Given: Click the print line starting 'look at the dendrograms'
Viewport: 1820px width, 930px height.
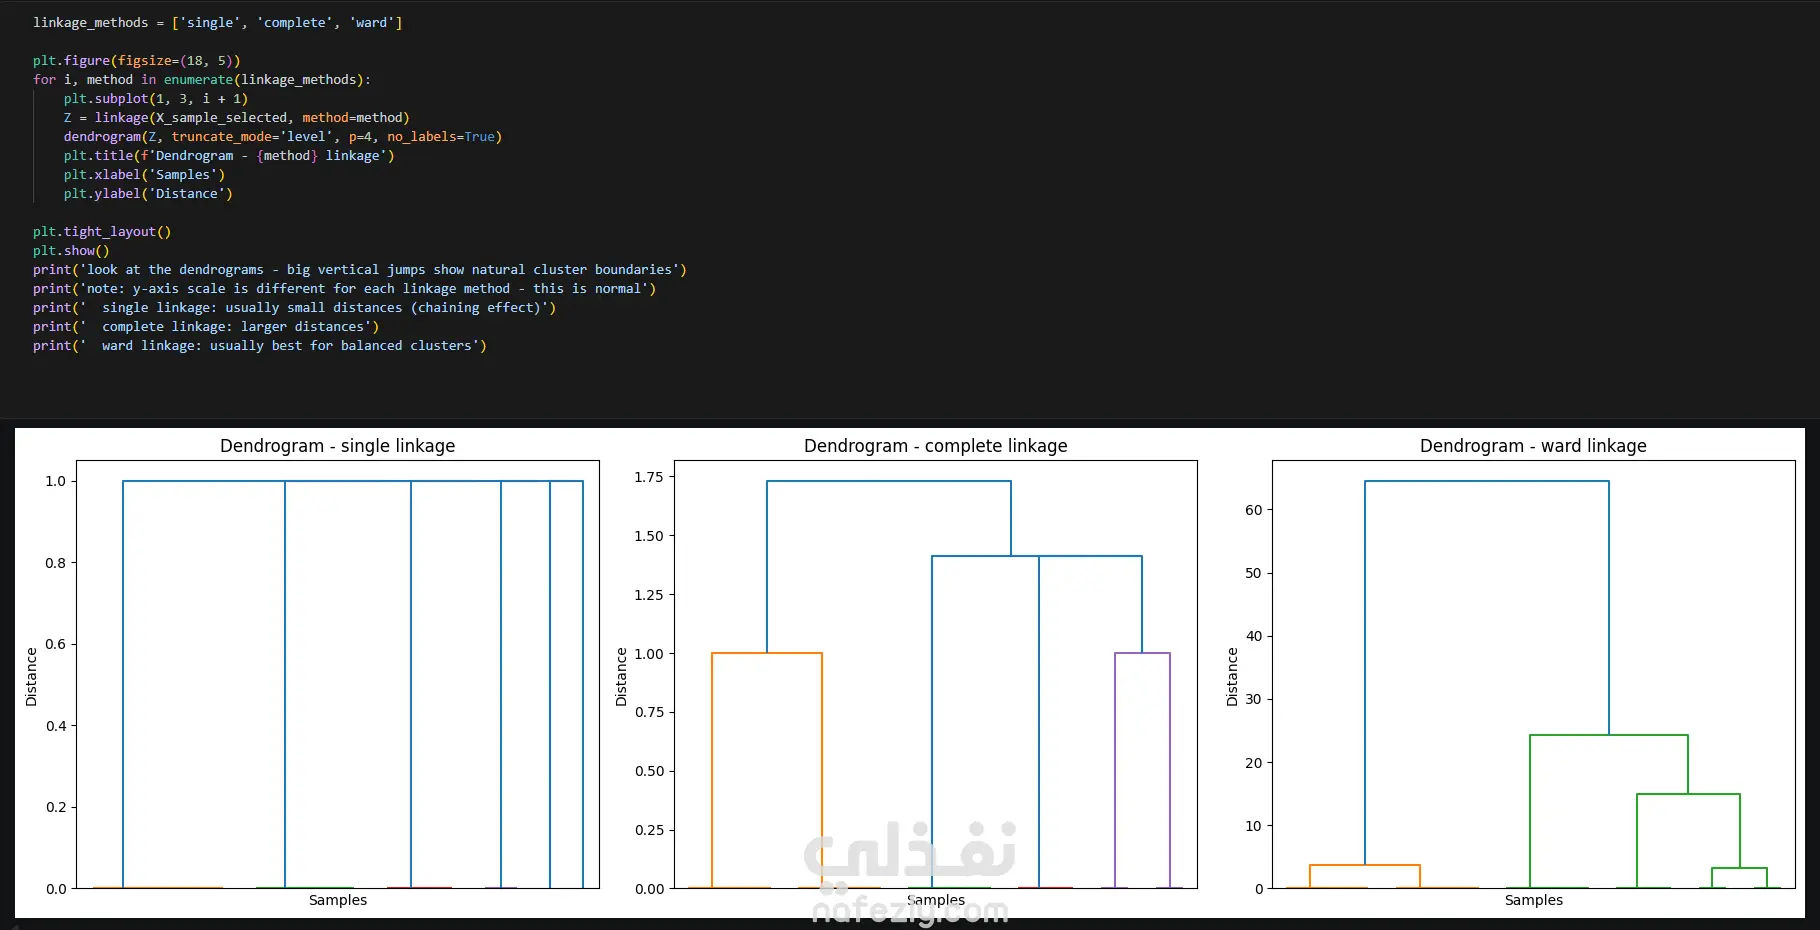Looking at the screenshot, I should click(359, 269).
